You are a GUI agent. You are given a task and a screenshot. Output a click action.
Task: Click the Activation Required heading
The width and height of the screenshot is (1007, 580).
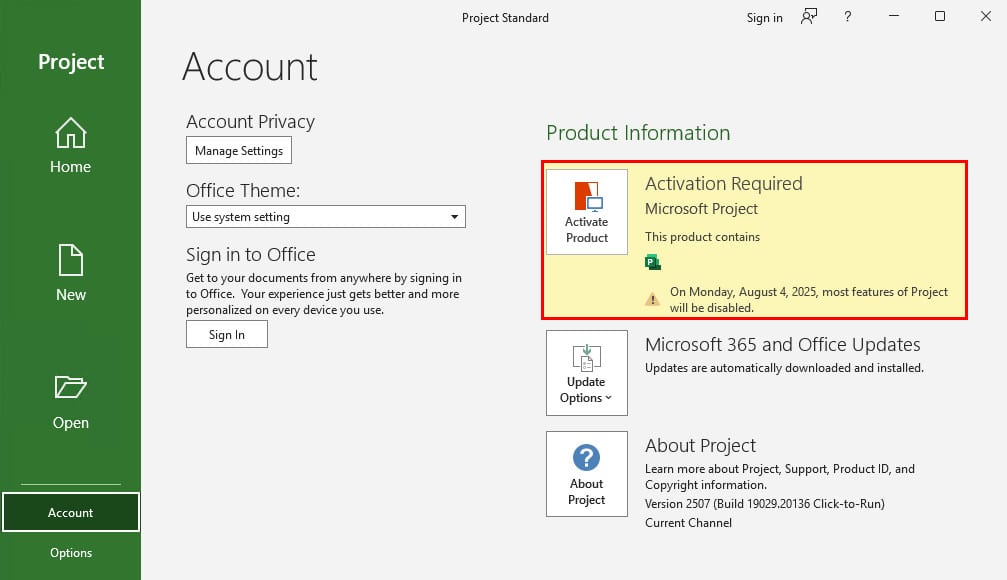pos(724,184)
